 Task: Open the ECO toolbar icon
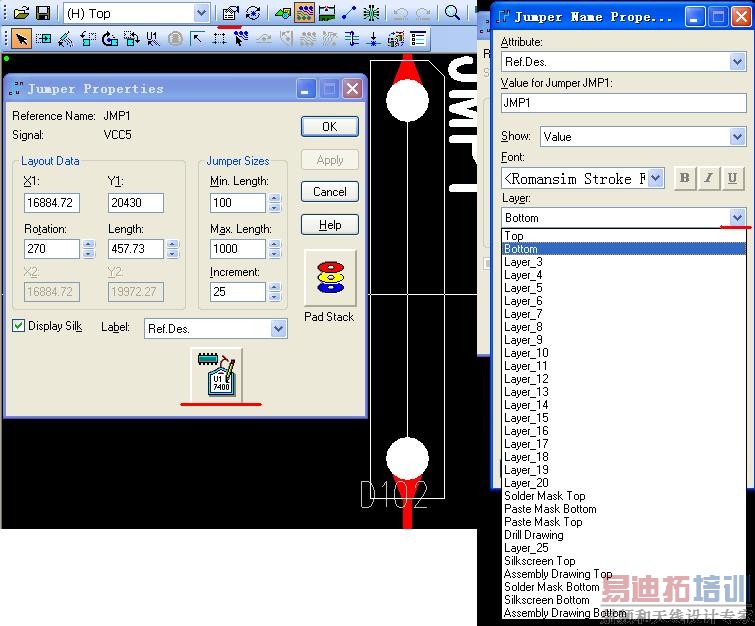(x=349, y=13)
